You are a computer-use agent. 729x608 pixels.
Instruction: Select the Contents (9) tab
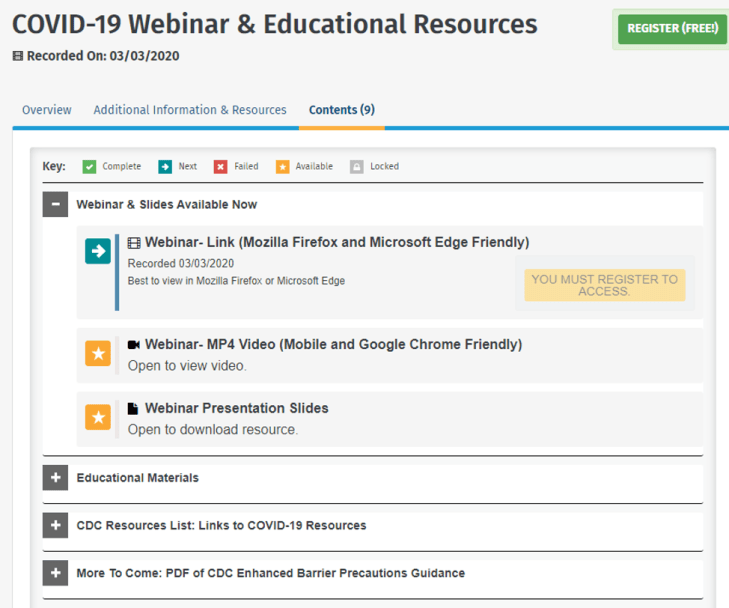341,110
